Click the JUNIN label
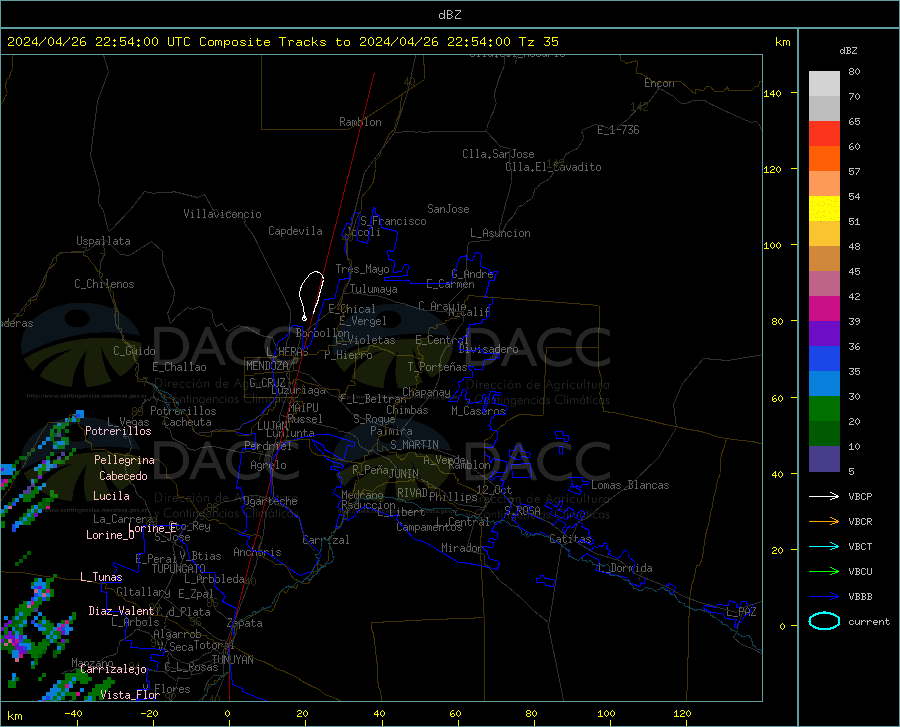Viewport: 900px width, 727px height. coord(404,474)
